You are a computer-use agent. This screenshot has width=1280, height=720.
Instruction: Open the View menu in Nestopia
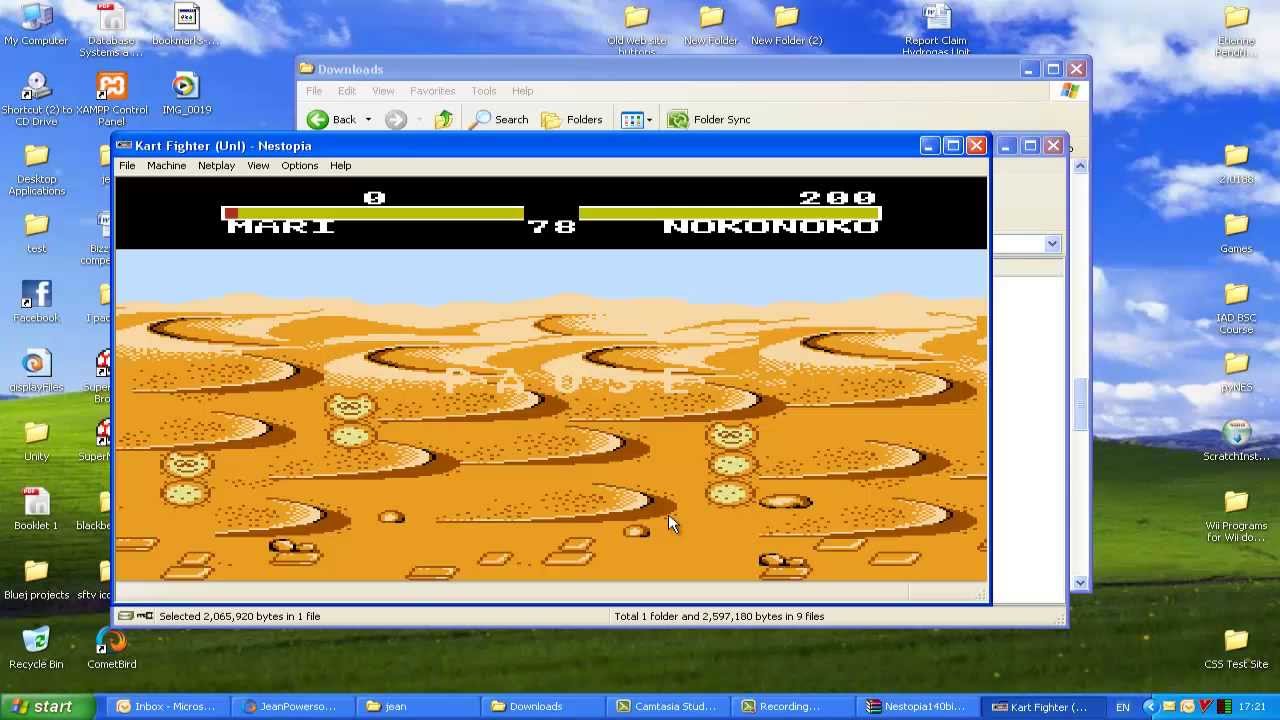tap(258, 166)
